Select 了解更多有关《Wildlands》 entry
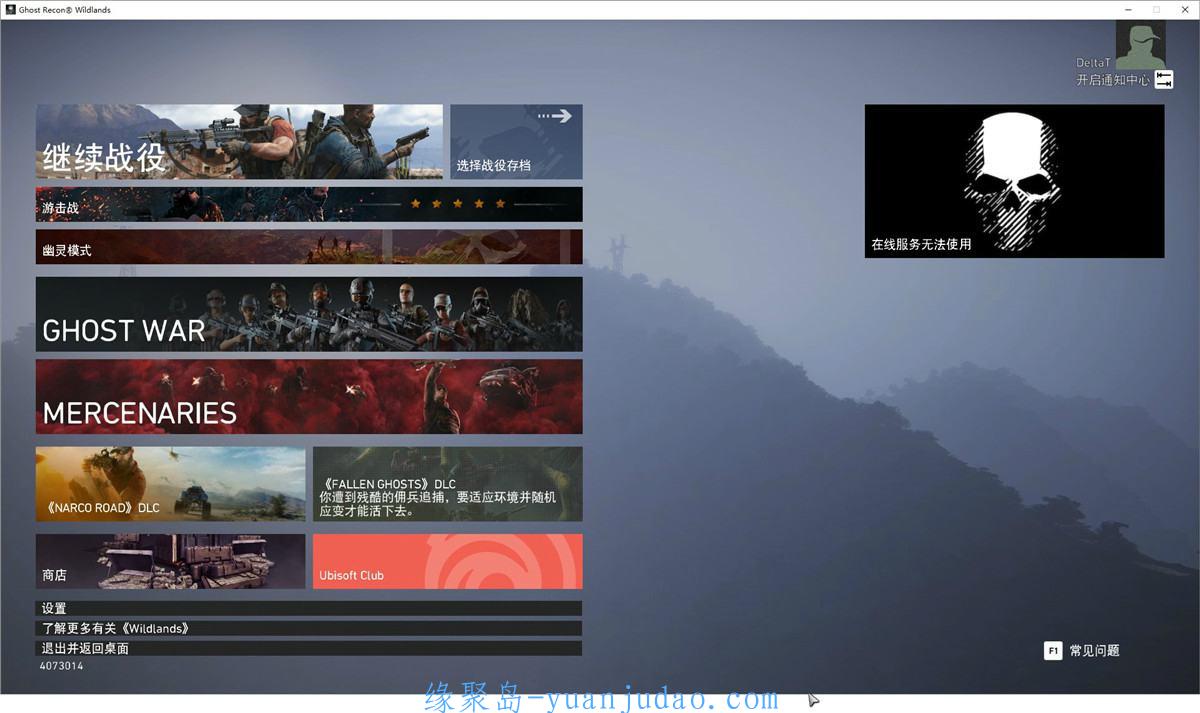The height and width of the screenshot is (713, 1200). tap(309, 628)
